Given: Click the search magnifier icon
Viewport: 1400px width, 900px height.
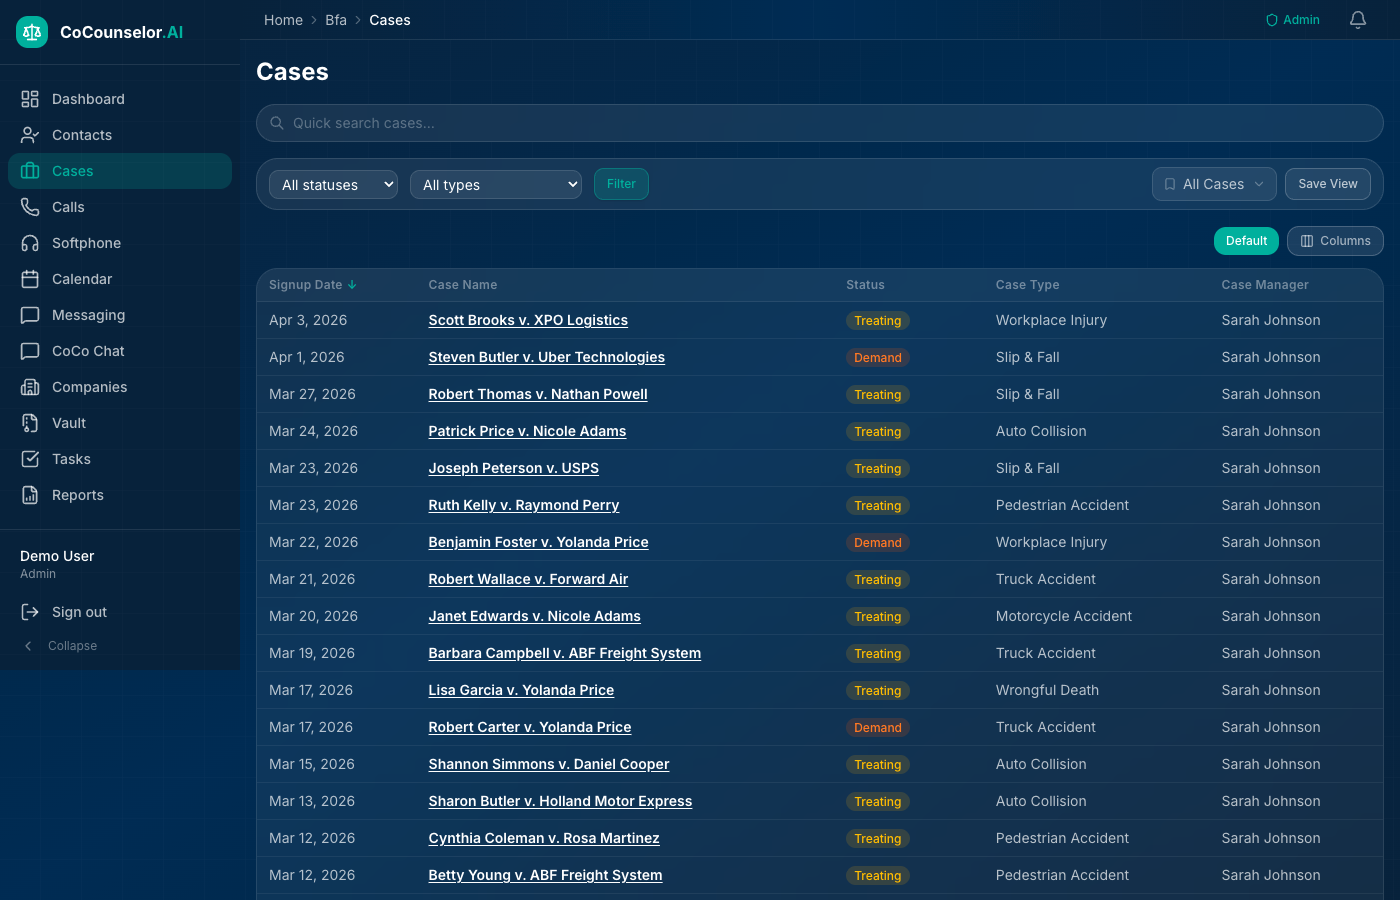Looking at the screenshot, I should 277,123.
